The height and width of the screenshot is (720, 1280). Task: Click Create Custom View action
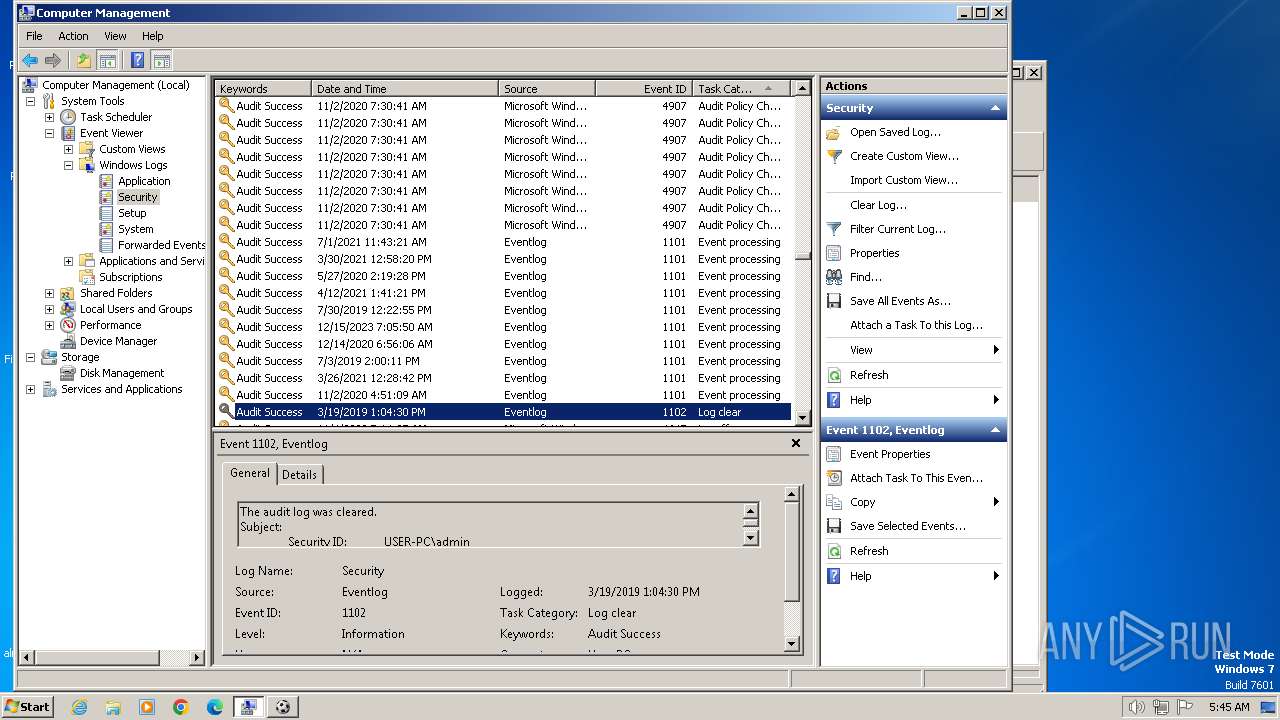point(904,156)
